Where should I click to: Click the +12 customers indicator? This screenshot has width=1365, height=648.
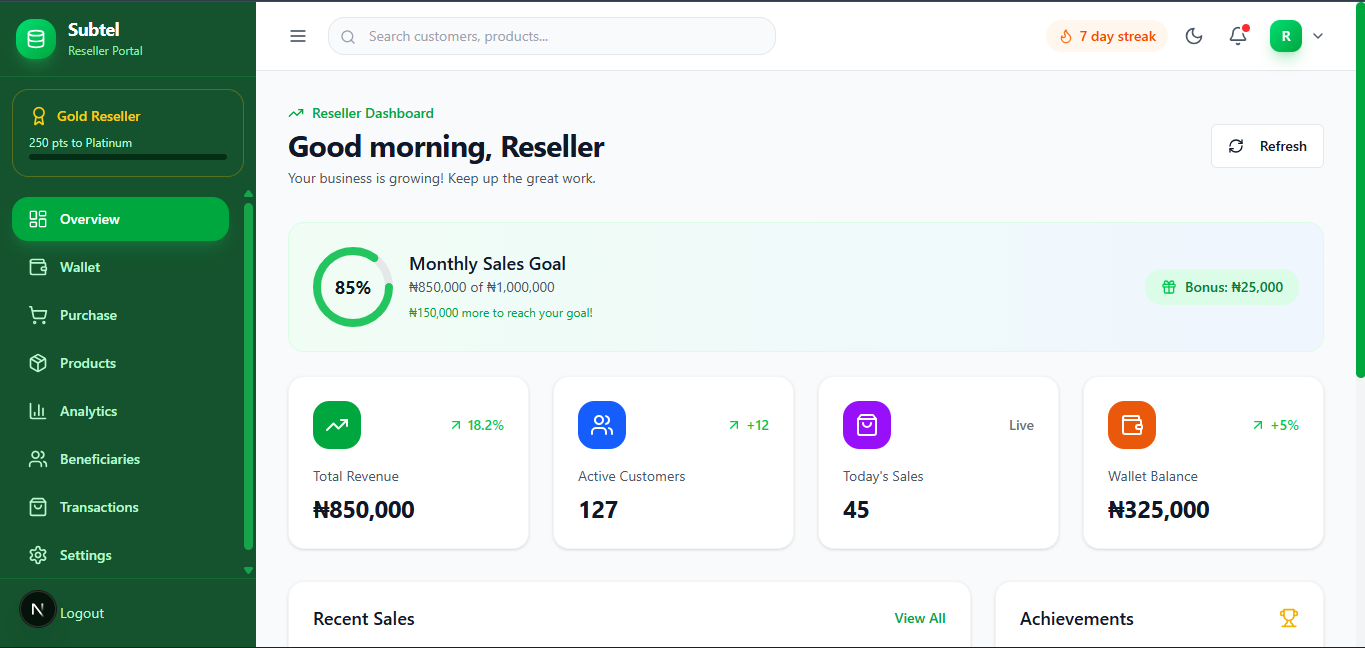(748, 425)
